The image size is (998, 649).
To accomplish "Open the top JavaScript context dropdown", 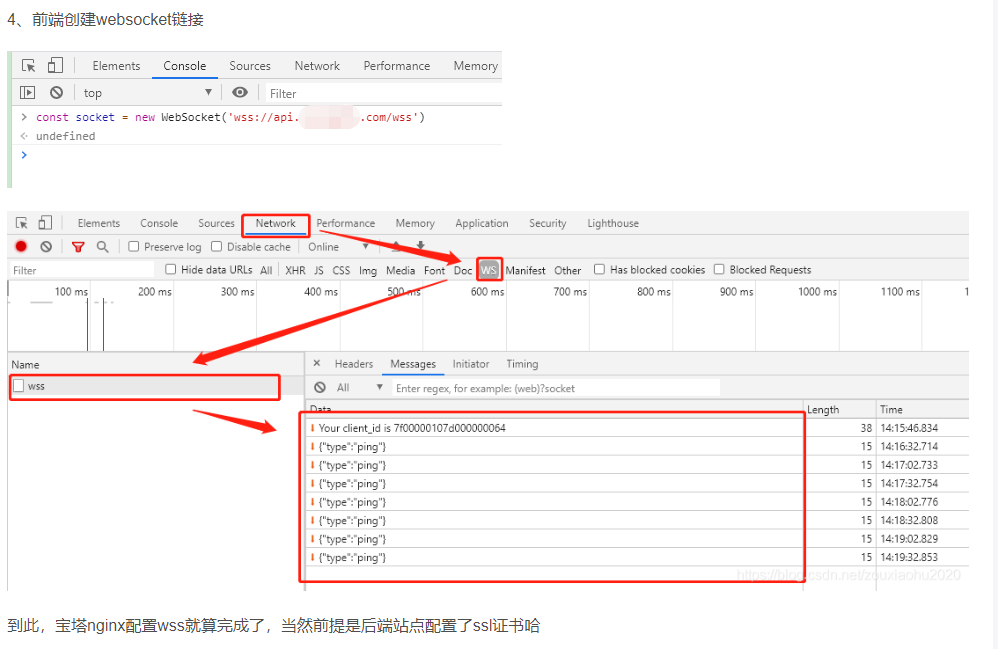I will point(148,93).
